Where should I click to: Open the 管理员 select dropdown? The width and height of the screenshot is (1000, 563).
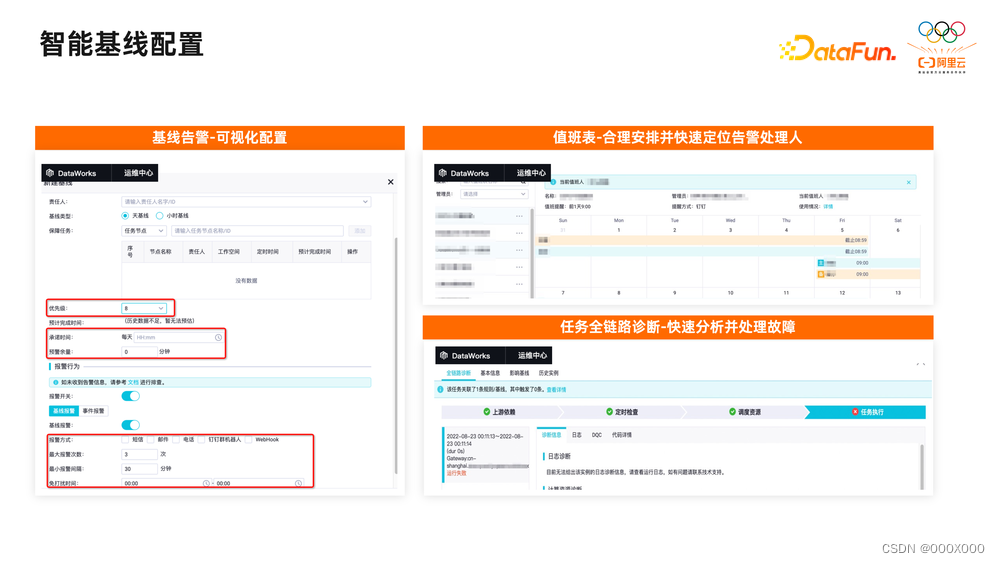tap(494, 194)
